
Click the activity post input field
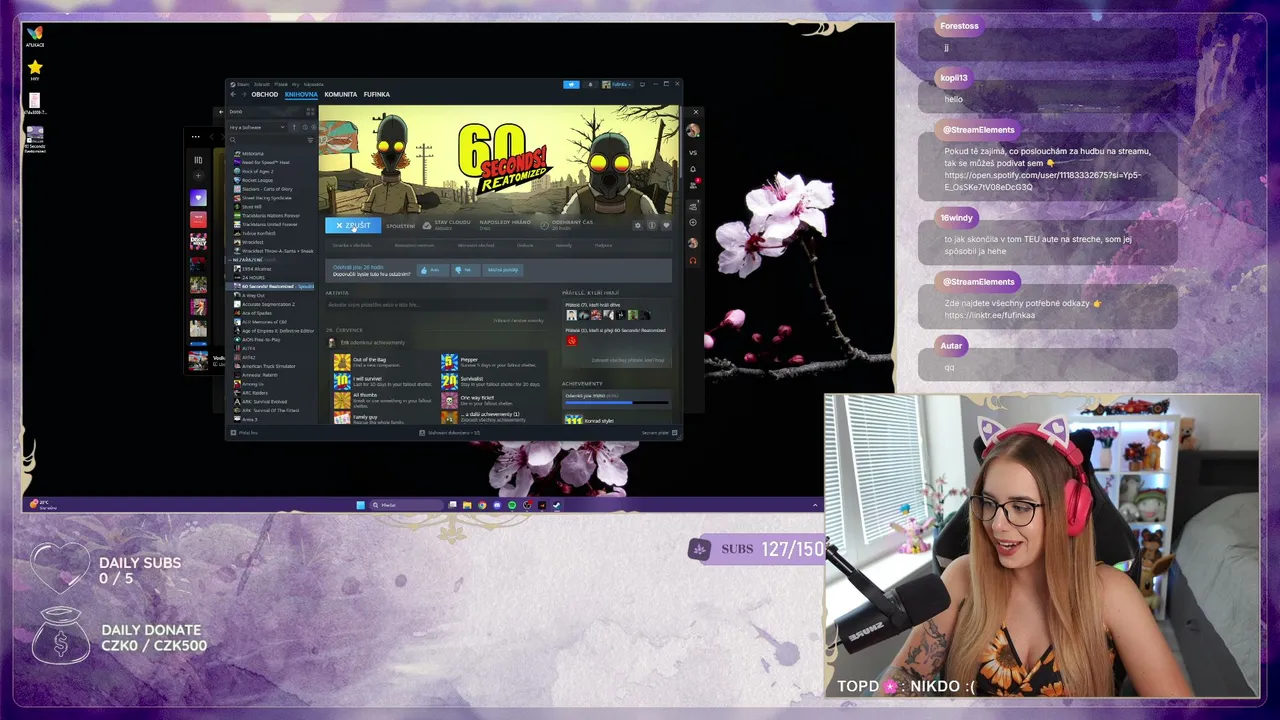coord(436,305)
